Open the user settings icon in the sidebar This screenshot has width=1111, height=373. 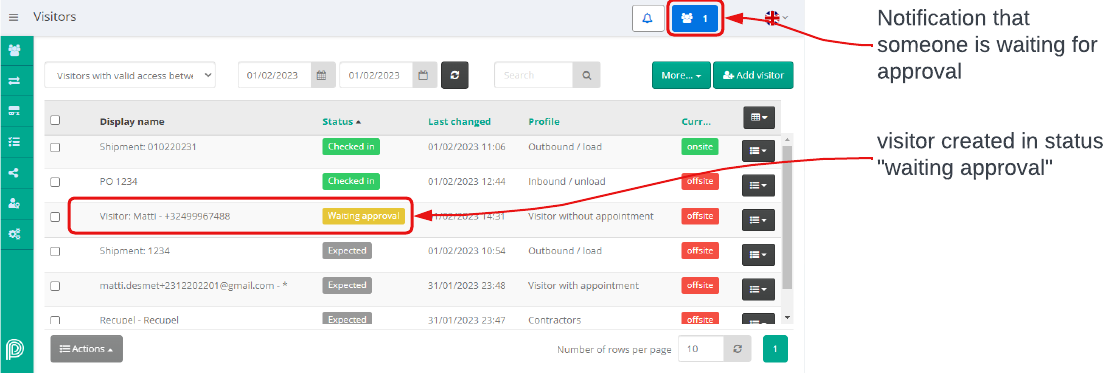tap(14, 204)
